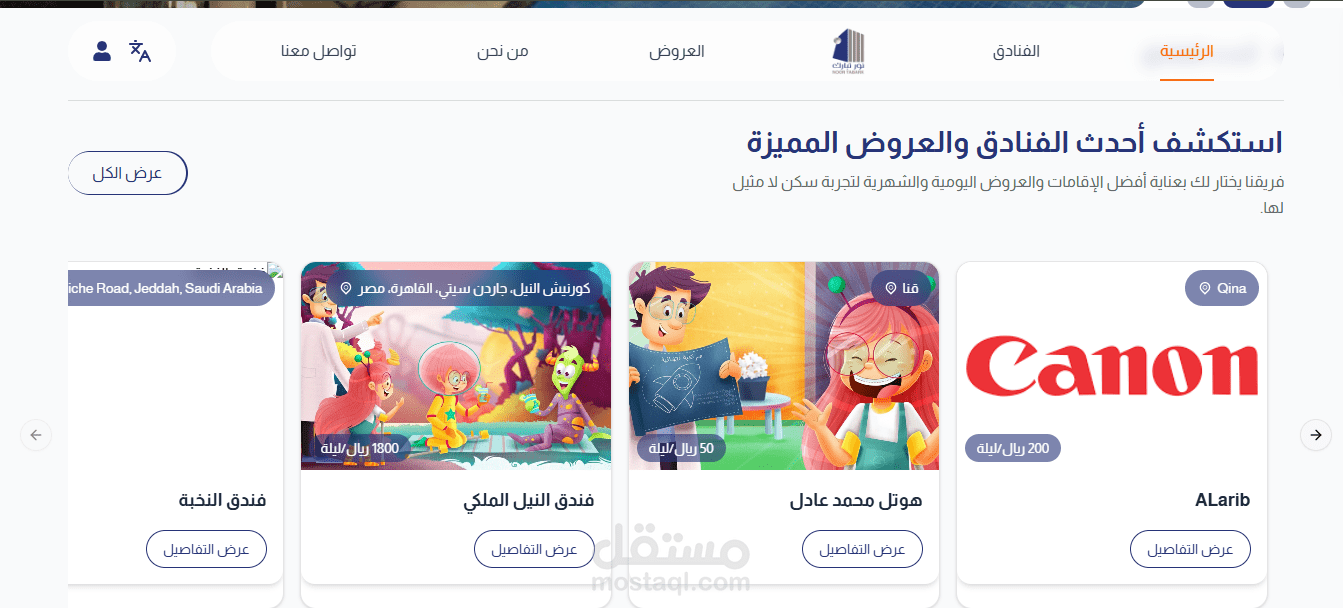View details of فندق النيل الملكي
The width and height of the screenshot is (1343, 608).
[534, 549]
